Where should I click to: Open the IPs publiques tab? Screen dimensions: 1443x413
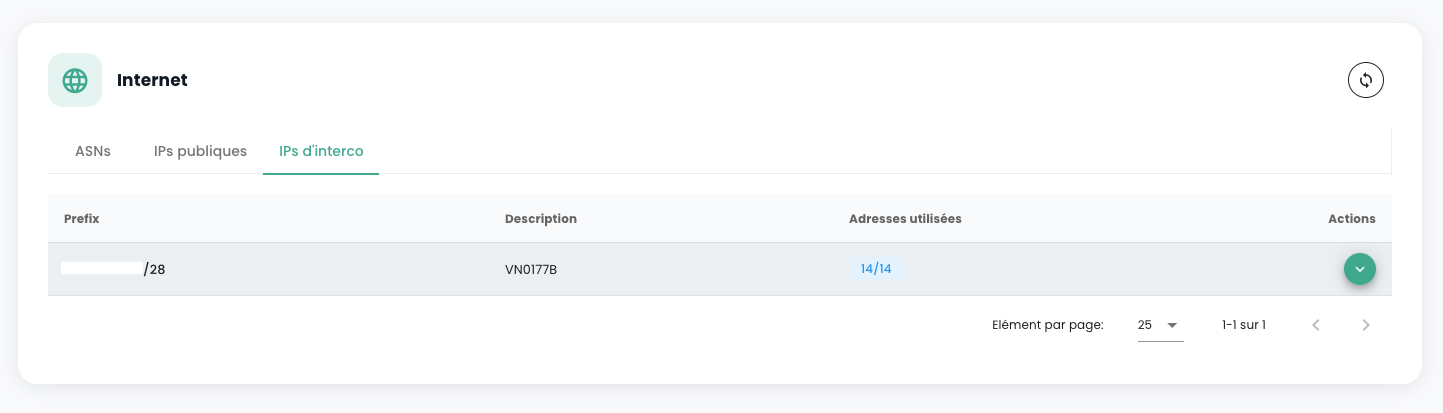200,151
